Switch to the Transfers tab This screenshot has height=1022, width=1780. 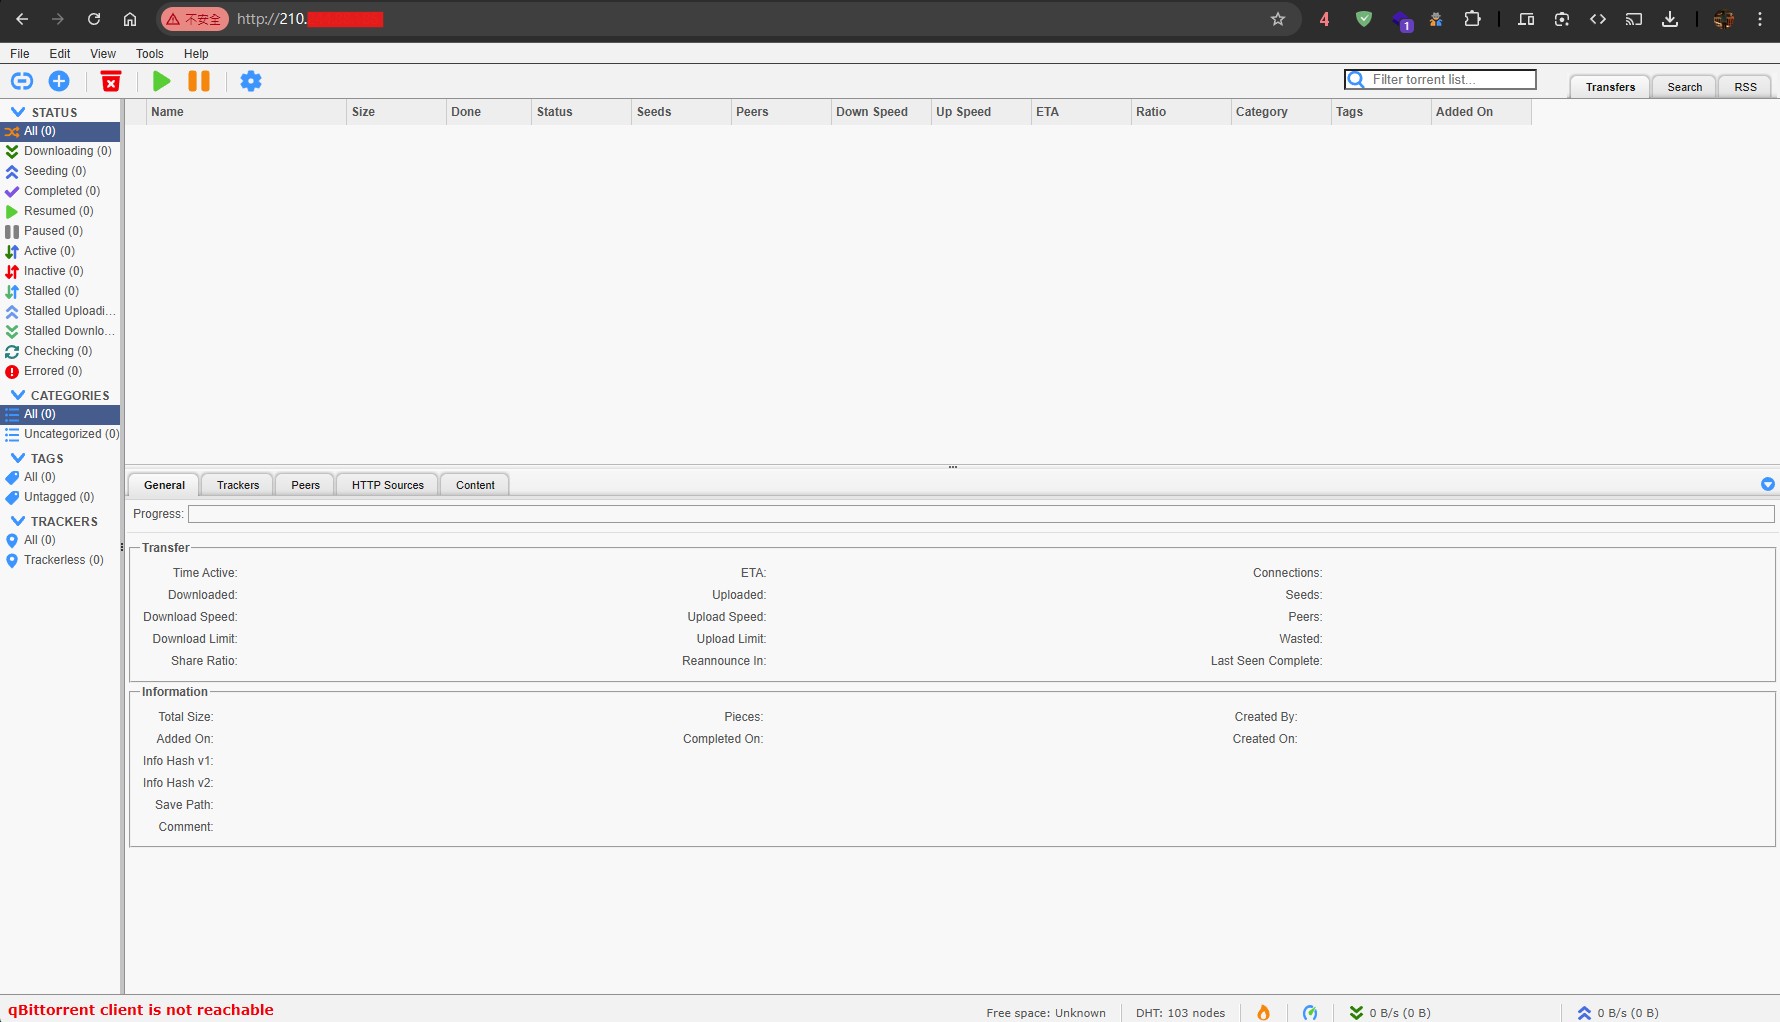(x=1610, y=87)
